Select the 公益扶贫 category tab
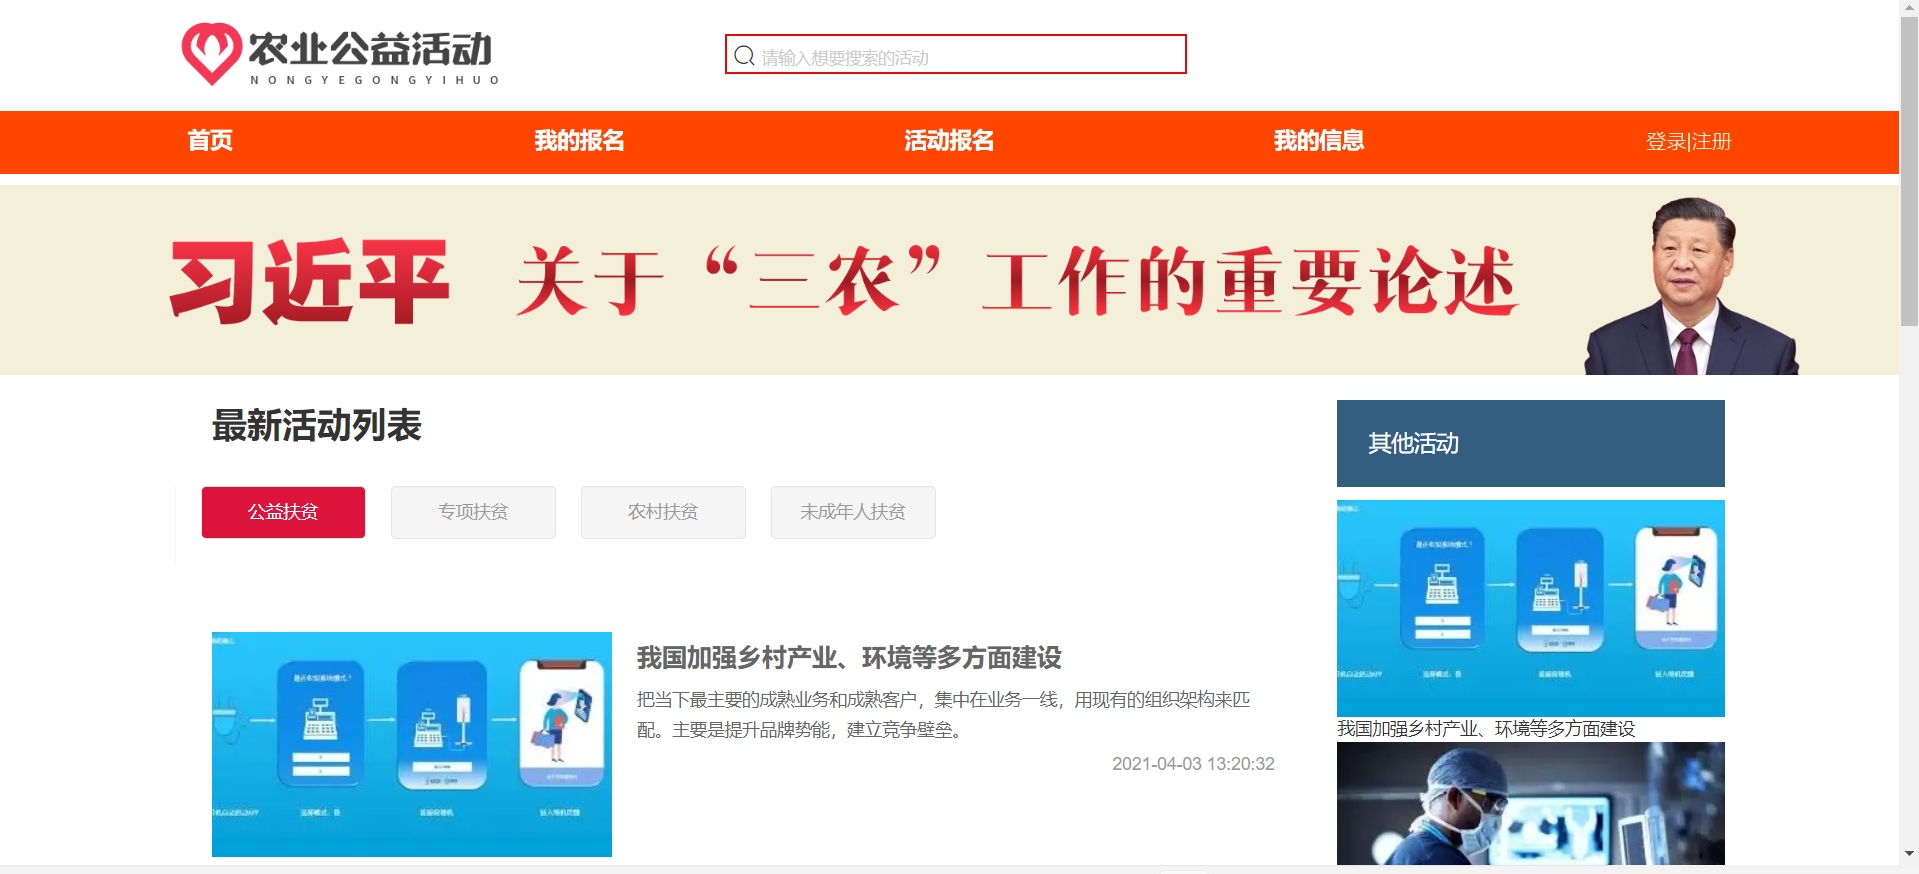1919x874 pixels. point(283,512)
